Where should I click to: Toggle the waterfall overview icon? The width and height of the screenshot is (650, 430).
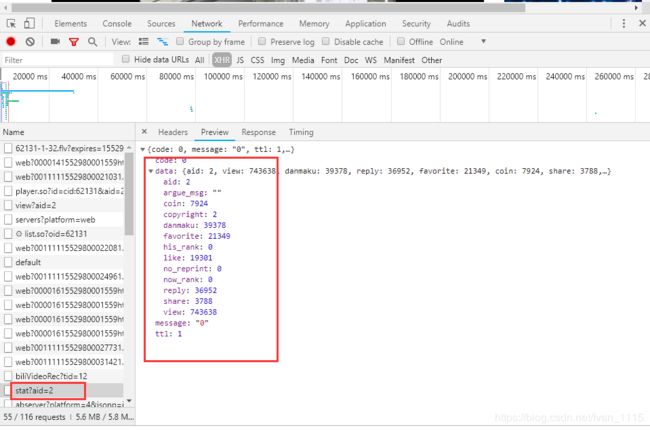[x=162, y=41]
